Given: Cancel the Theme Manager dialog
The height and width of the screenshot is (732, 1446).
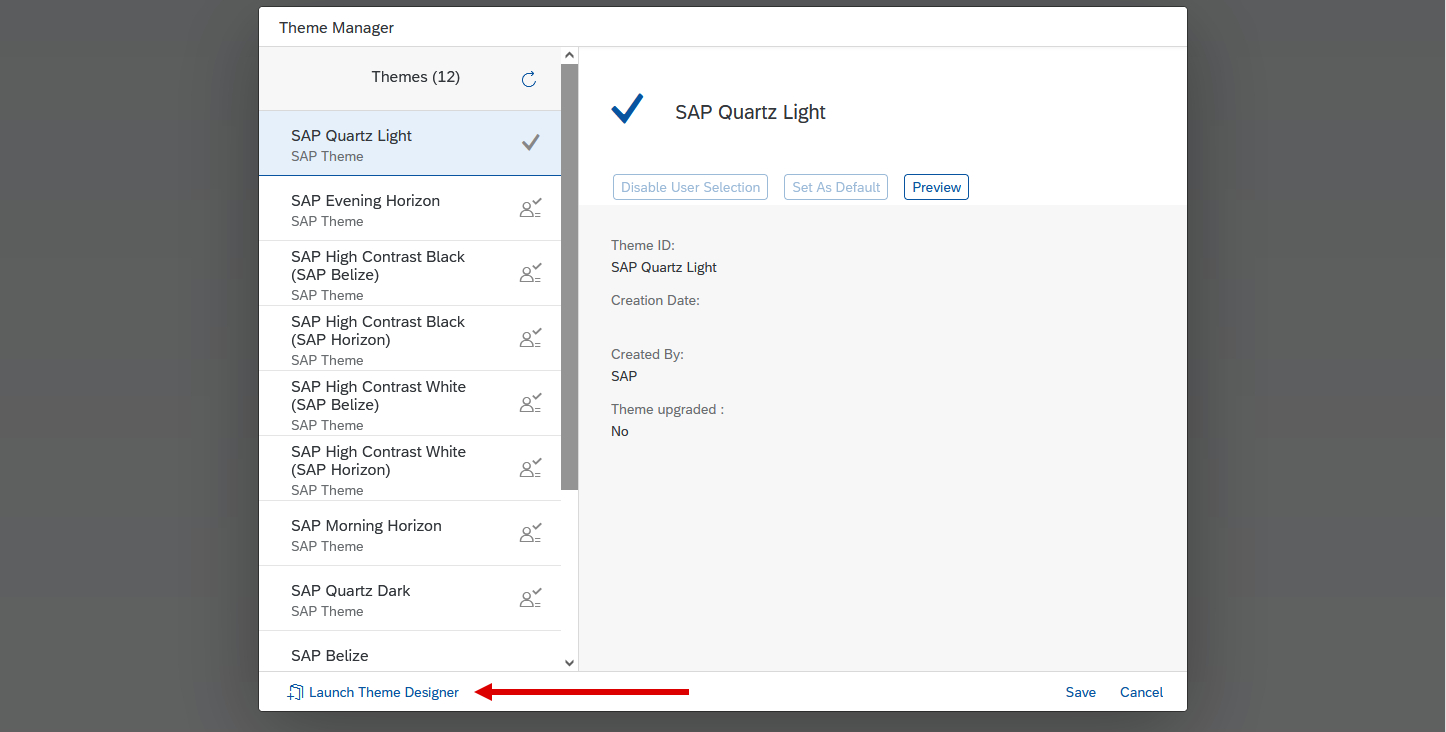Looking at the screenshot, I should pos(1140,691).
